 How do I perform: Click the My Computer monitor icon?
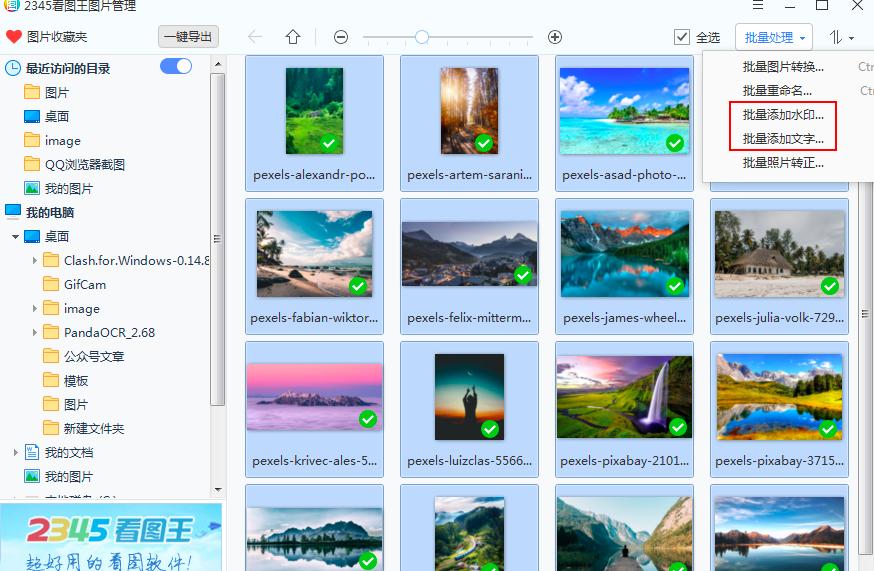pos(13,211)
